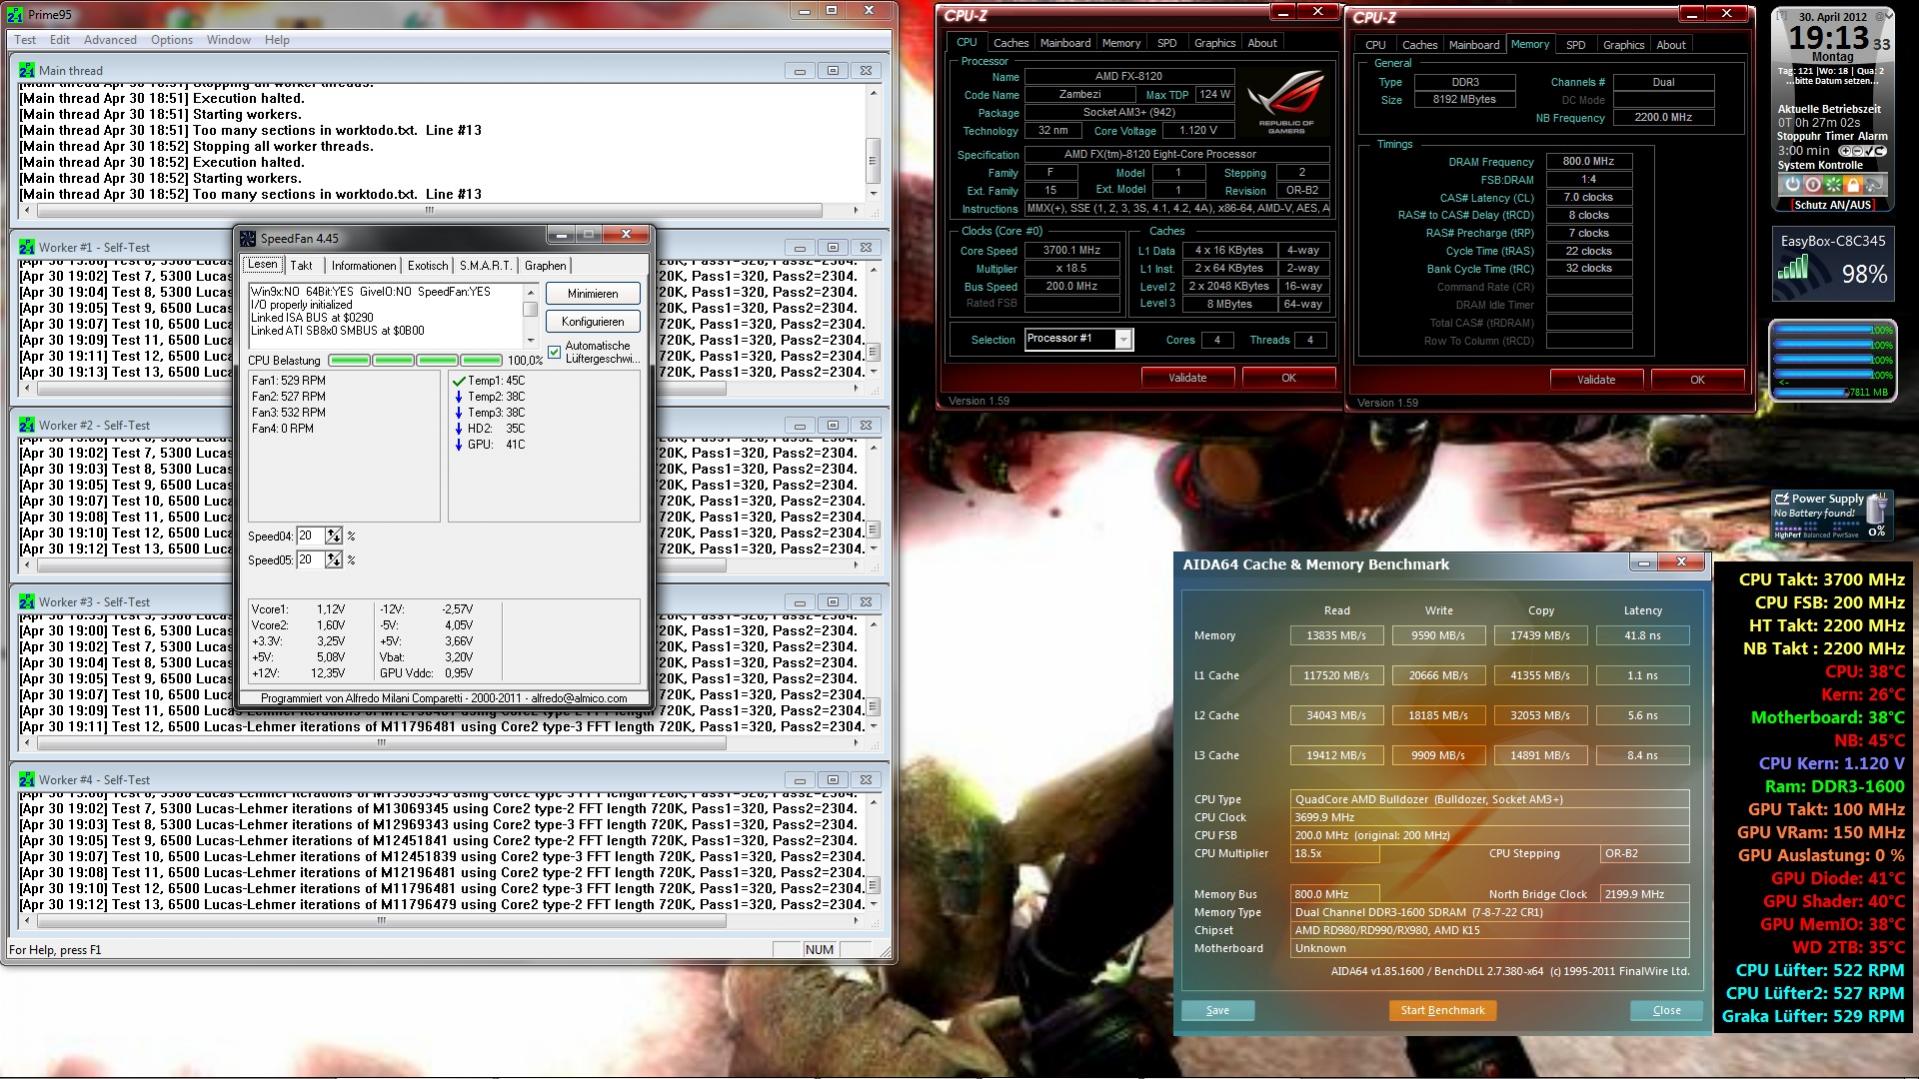Restore down the Main thread child window

[x=832, y=71]
